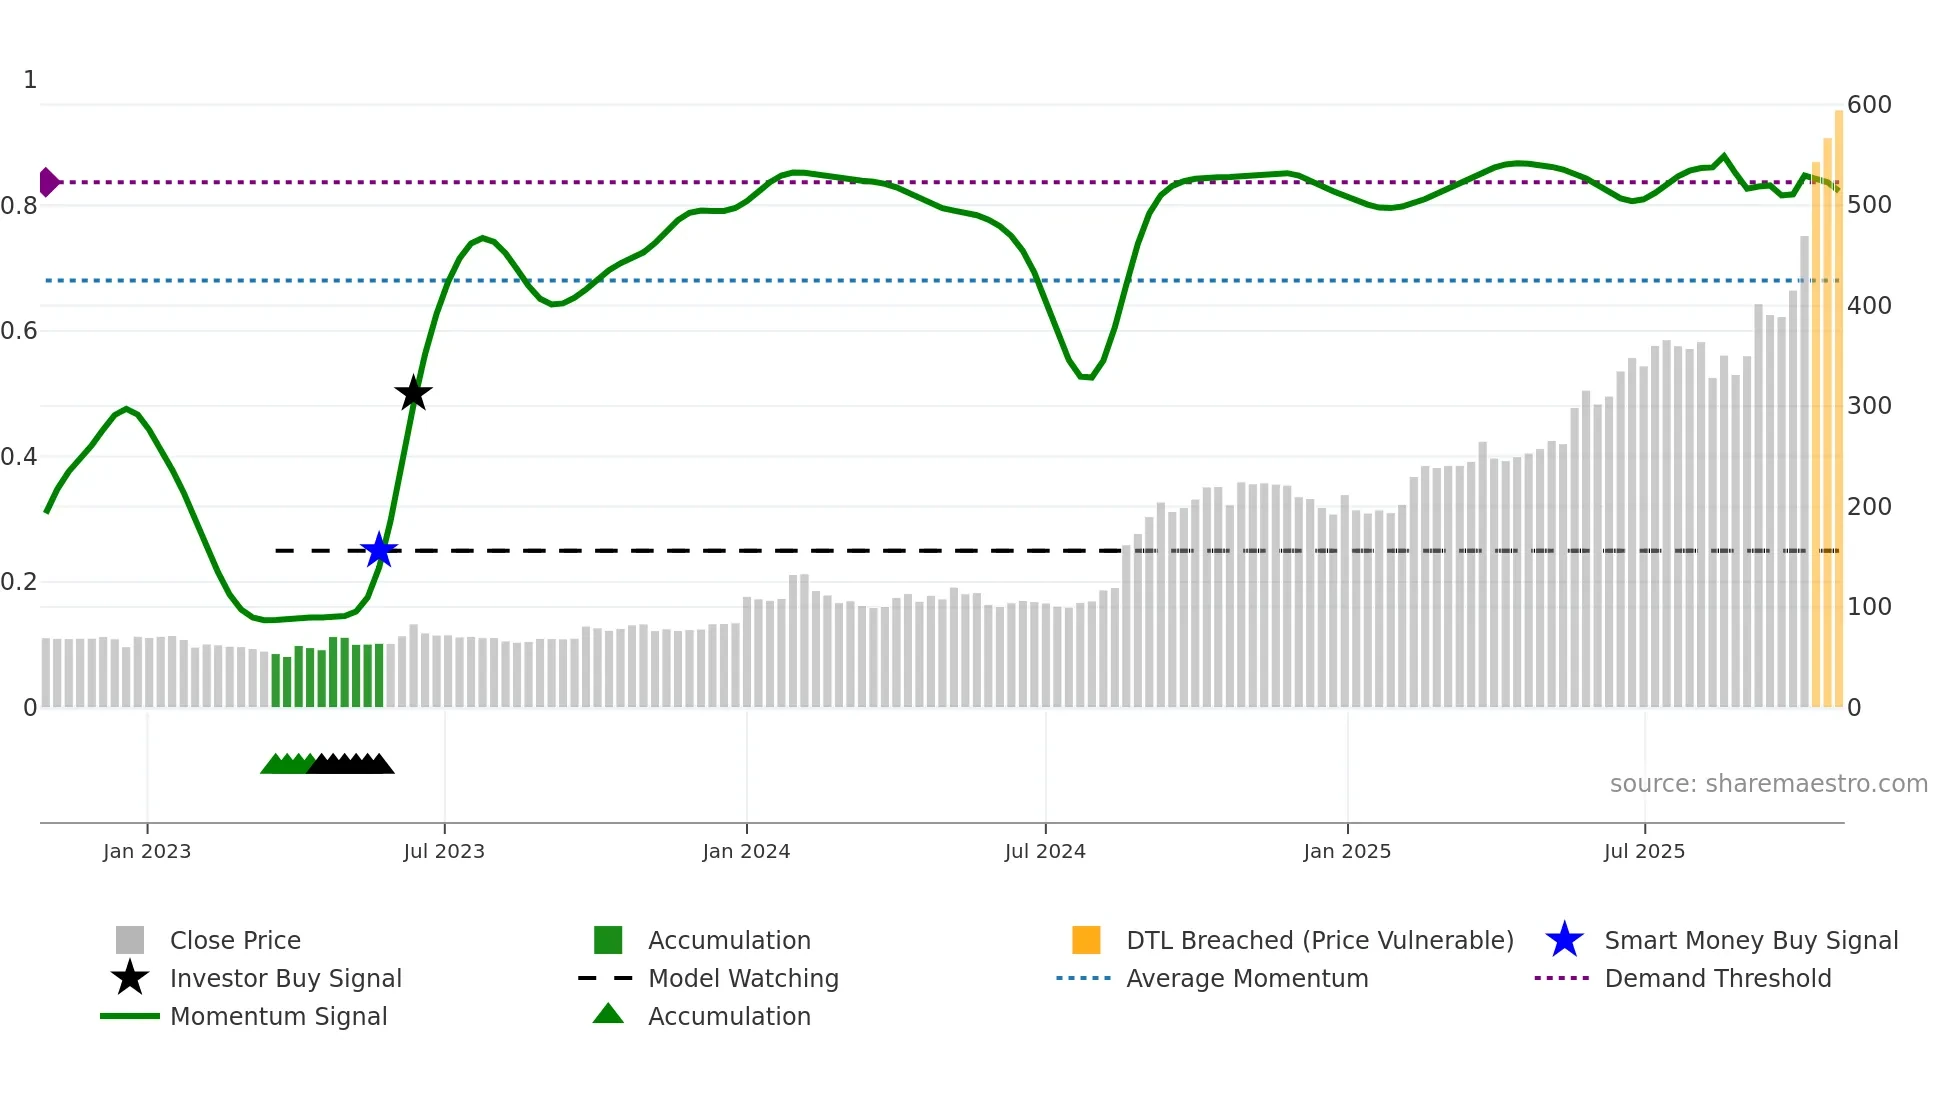Toggle Average Momentum legend entry
1960x1102 pixels.
pyautogui.click(x=1247, y=978)
